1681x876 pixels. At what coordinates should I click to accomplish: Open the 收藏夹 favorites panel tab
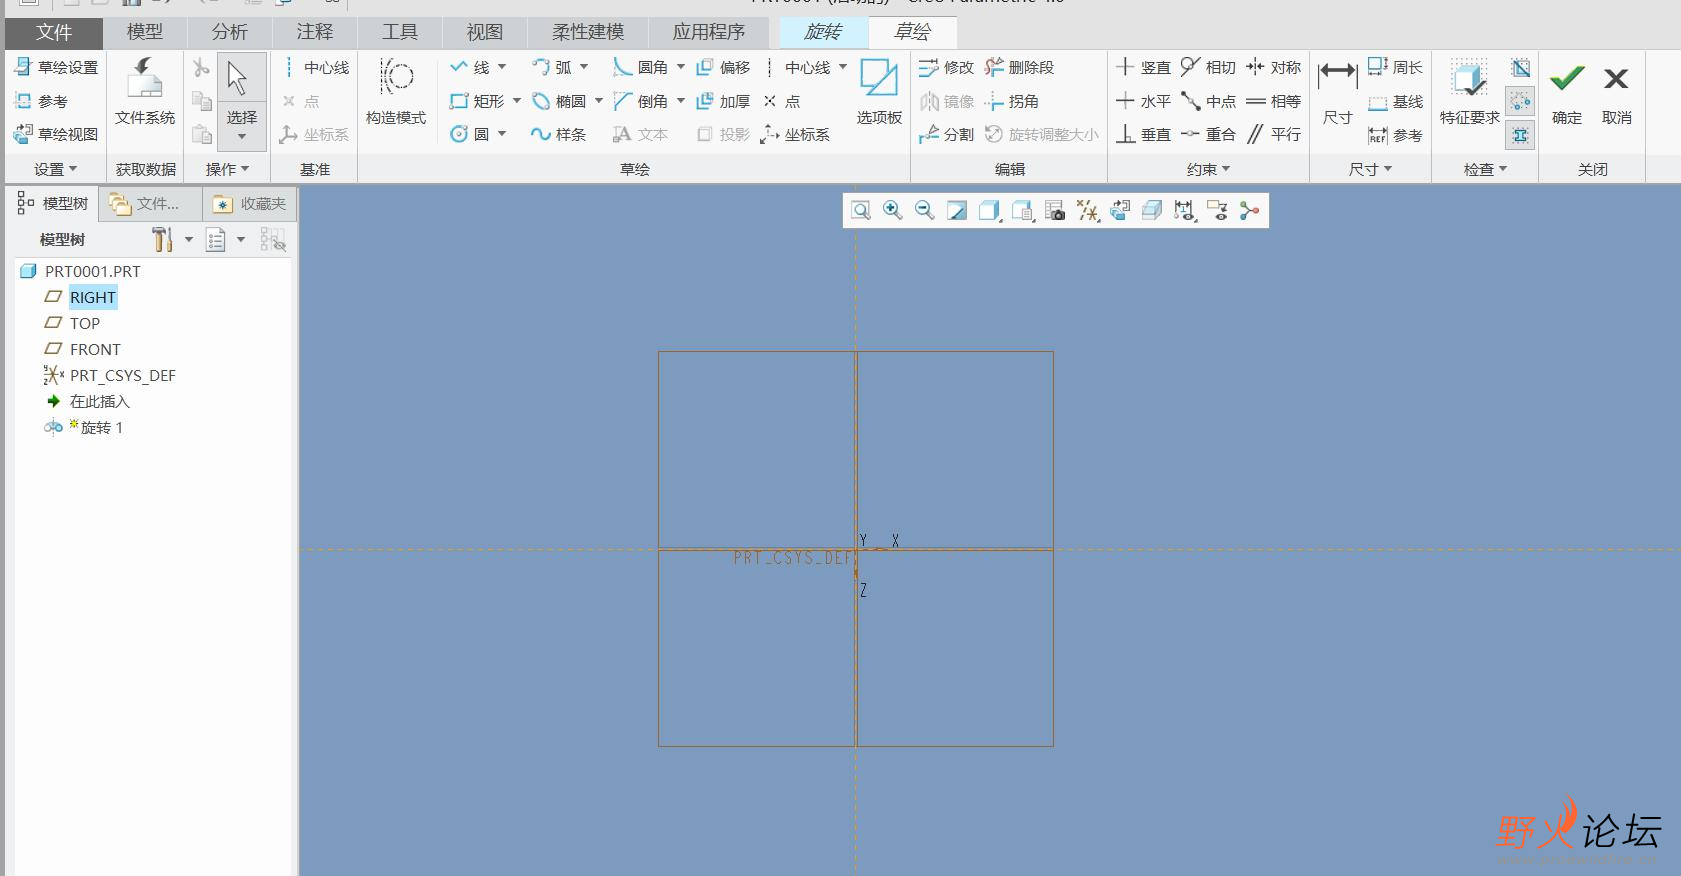(250, 204)
